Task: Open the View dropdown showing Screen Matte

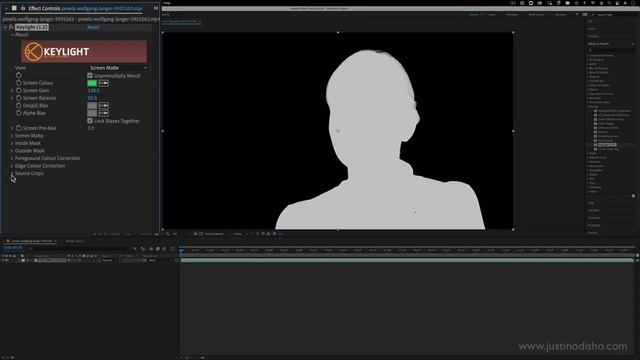Action: 118,68
